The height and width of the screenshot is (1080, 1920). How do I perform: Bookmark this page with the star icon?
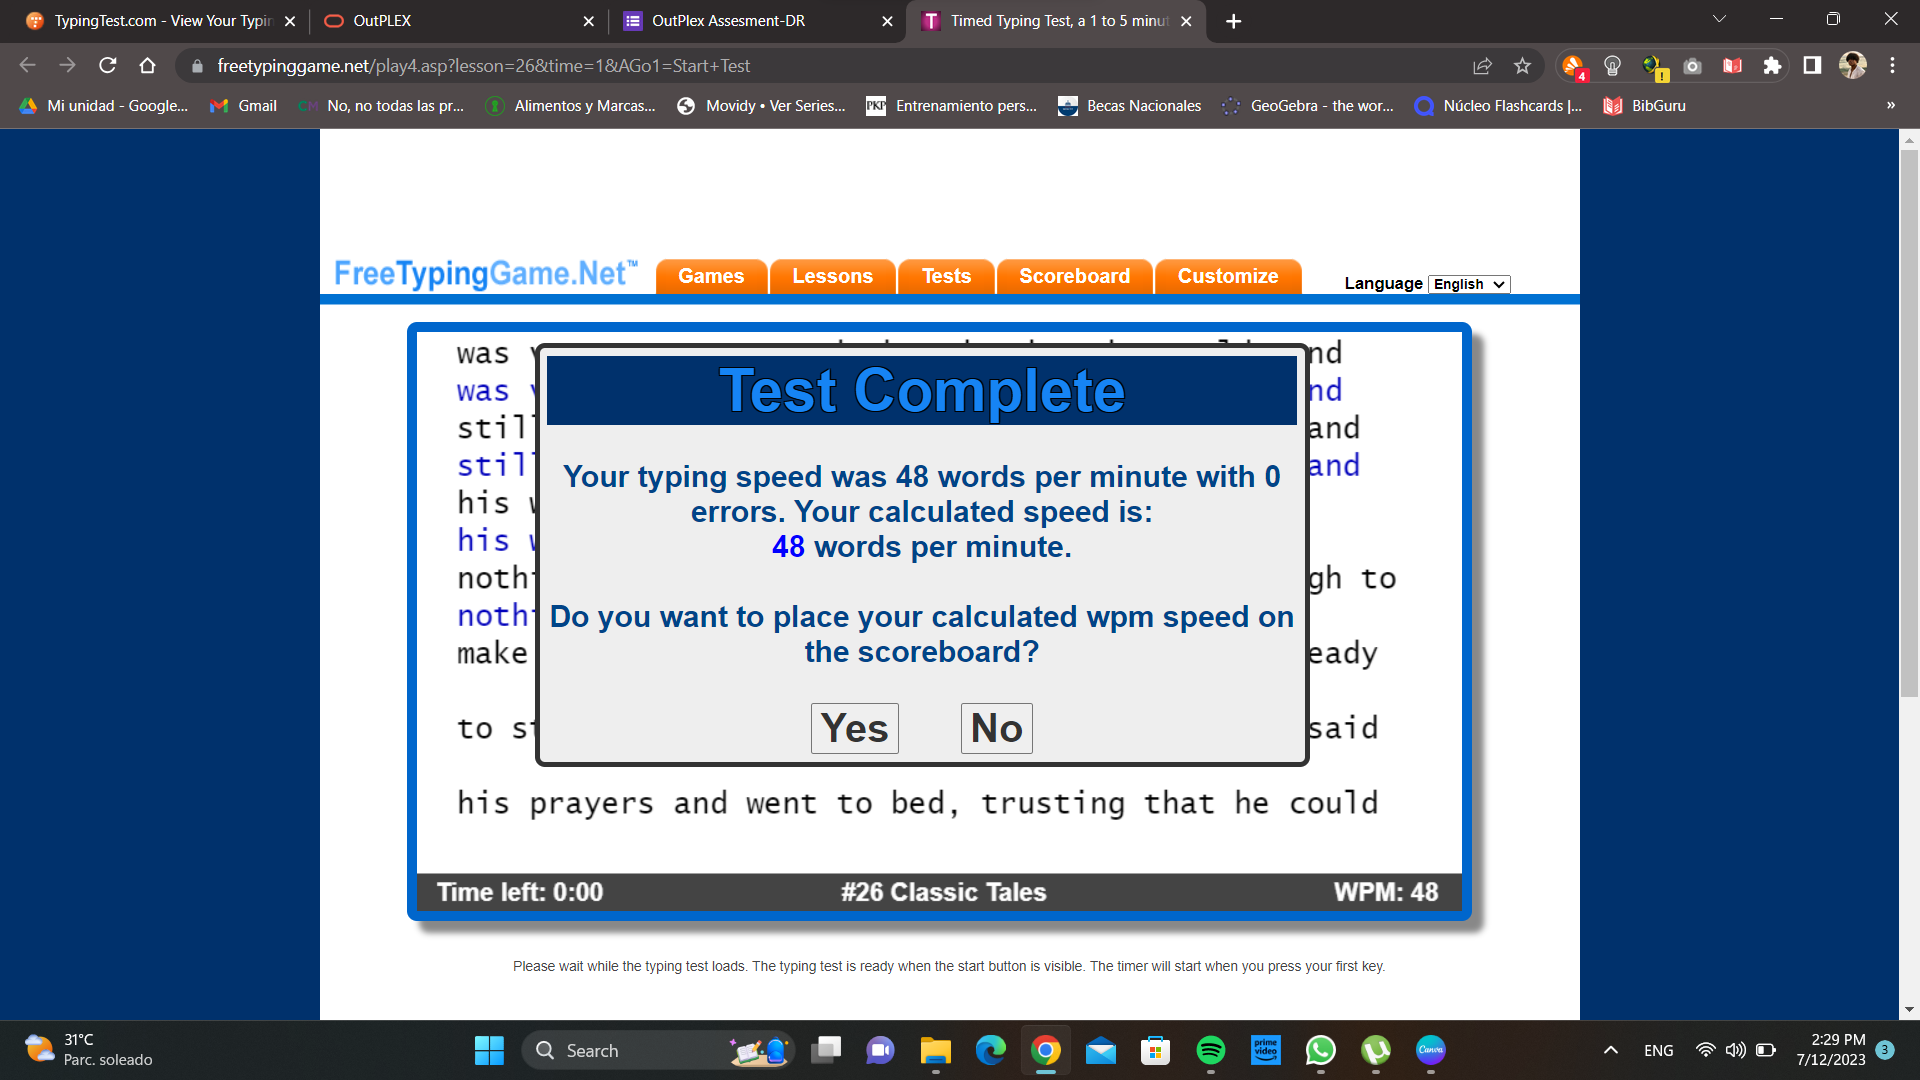point(1522,66)
